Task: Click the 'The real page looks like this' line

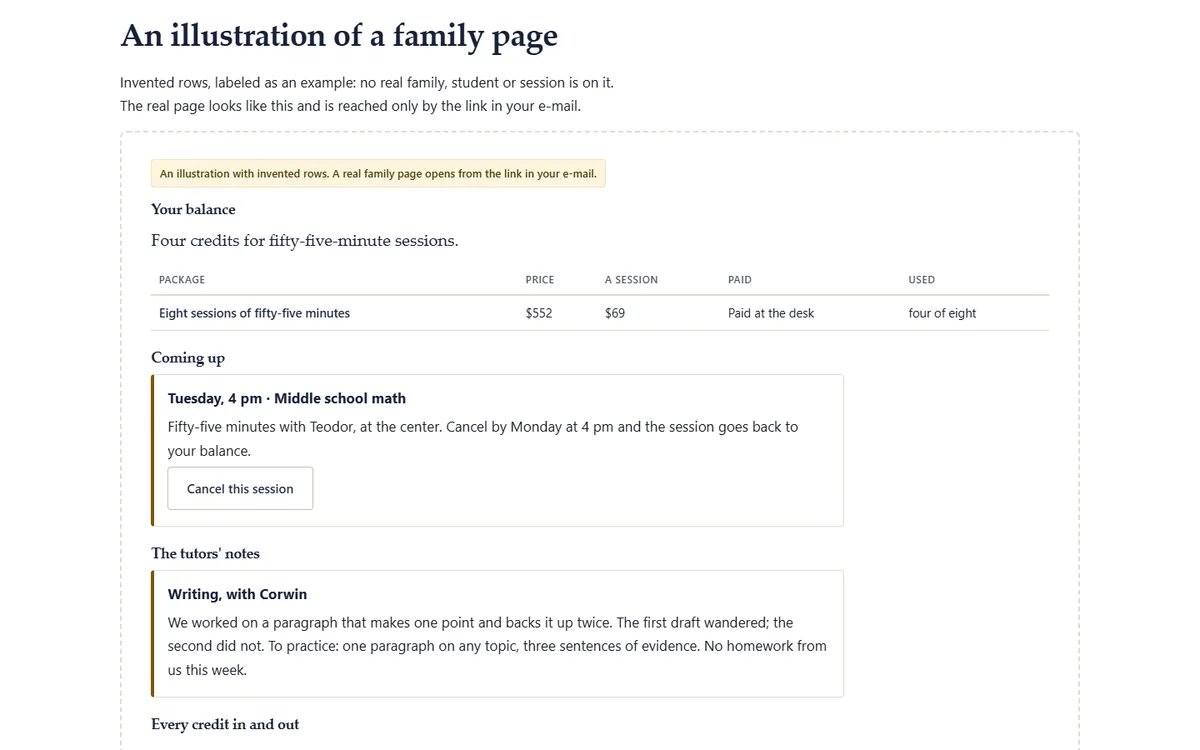Action: (x=350, y=105)
